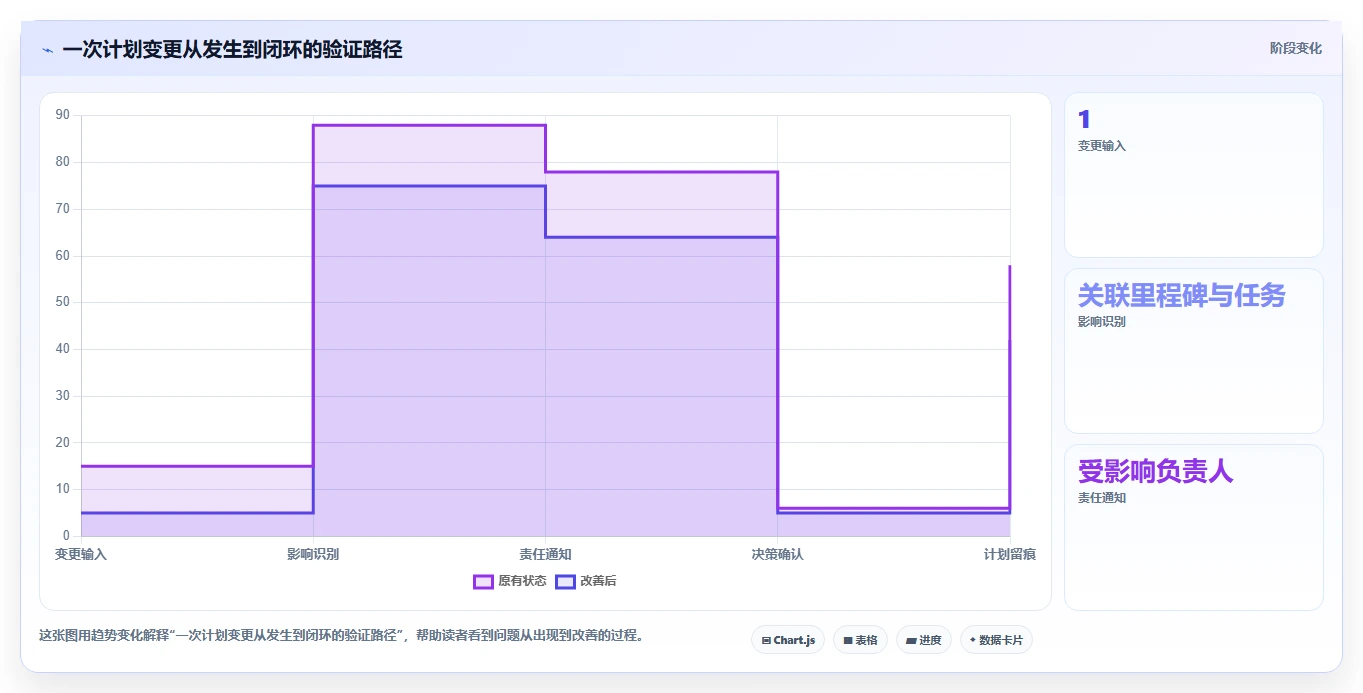Open the 关联里程碑与任务 card
The height and width of the screenshot is (693, 1363).
point(1194,351)
